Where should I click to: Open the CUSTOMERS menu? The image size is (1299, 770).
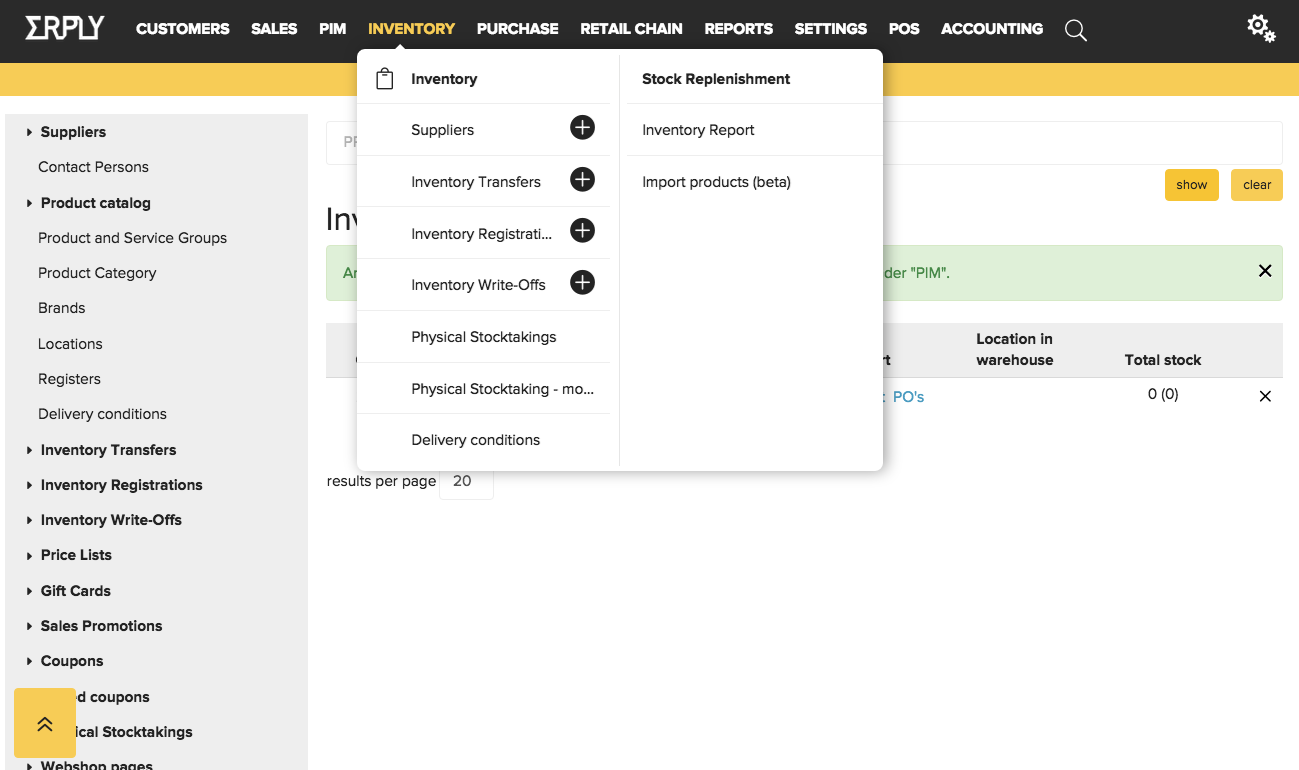point(183,29)
